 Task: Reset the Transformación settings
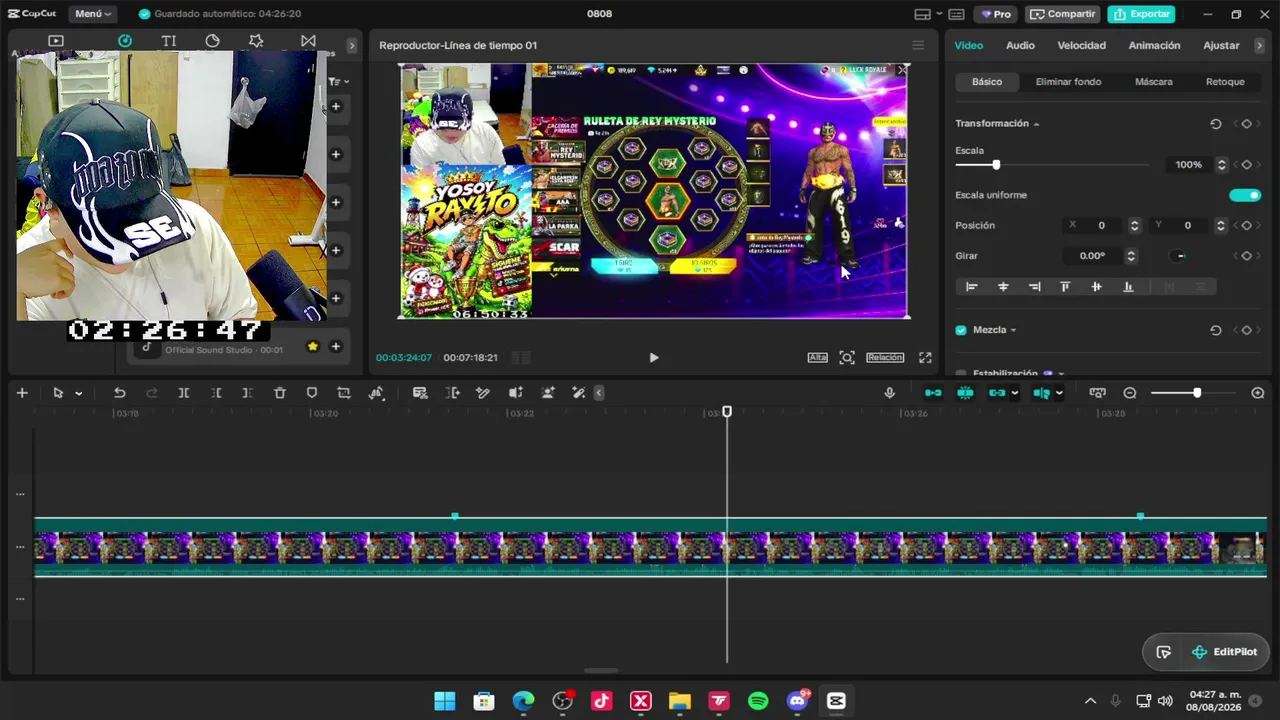(1216, 124)
